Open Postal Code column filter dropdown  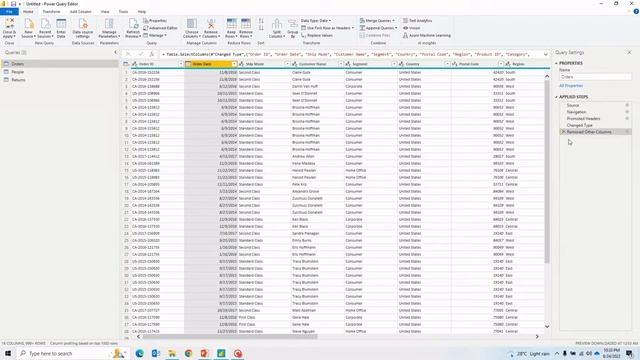[500, 64]
